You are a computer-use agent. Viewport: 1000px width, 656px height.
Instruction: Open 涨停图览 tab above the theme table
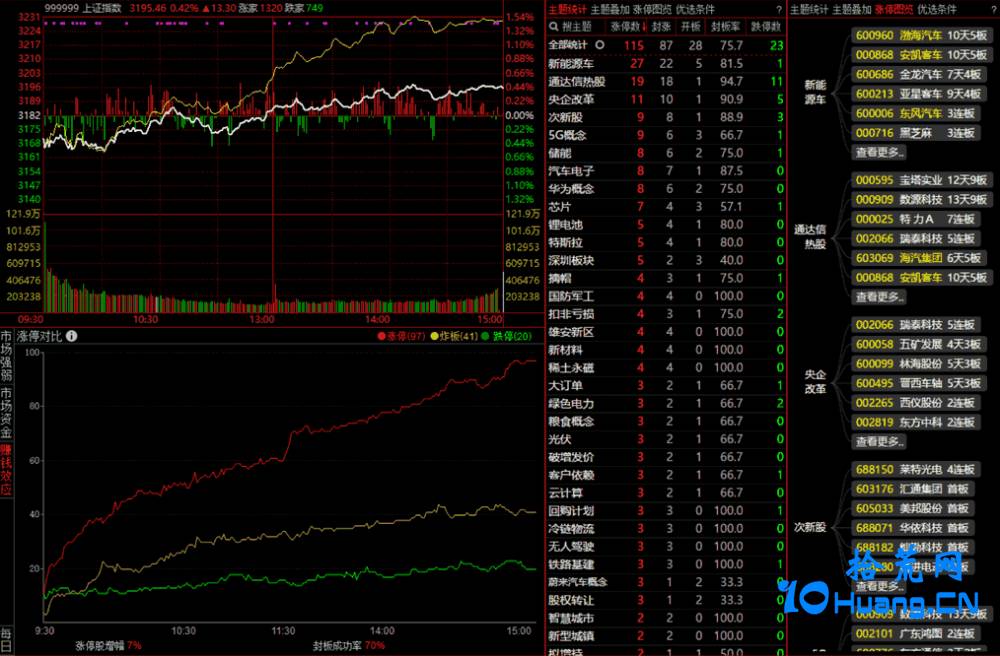(652, 10)
